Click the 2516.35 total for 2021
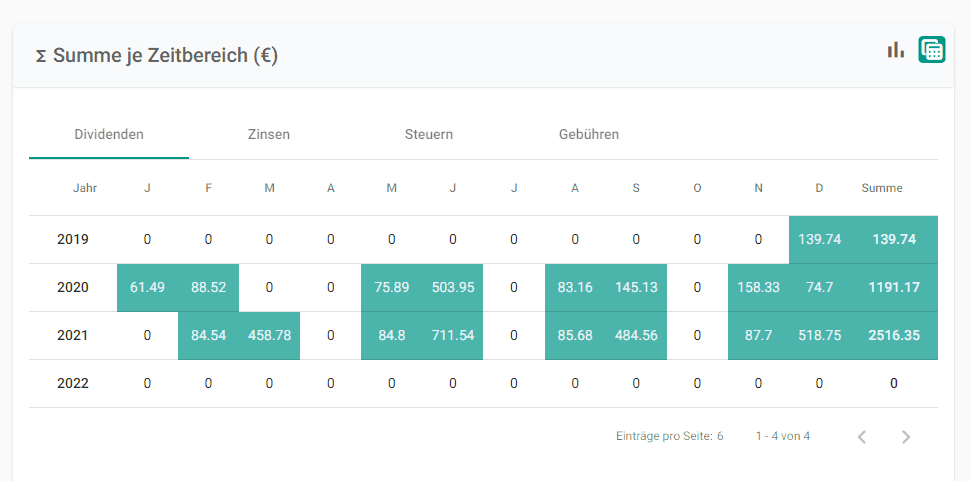This screenshot has height=481, width=971. pos(894,336)
